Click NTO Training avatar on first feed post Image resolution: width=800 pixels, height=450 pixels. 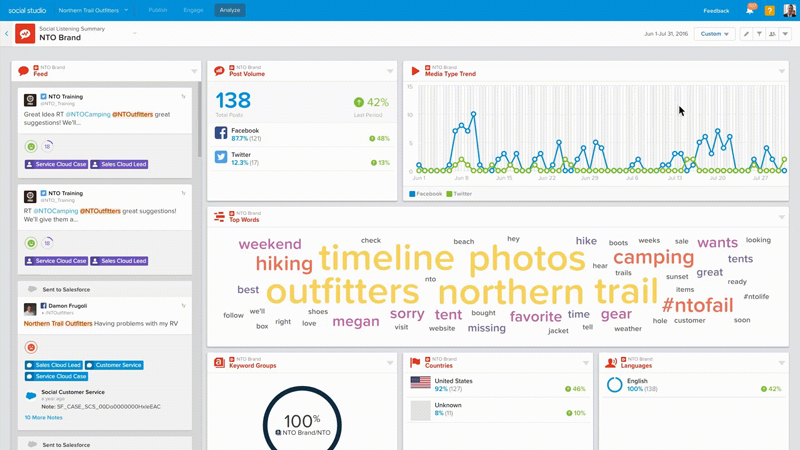tap(30, 99)
